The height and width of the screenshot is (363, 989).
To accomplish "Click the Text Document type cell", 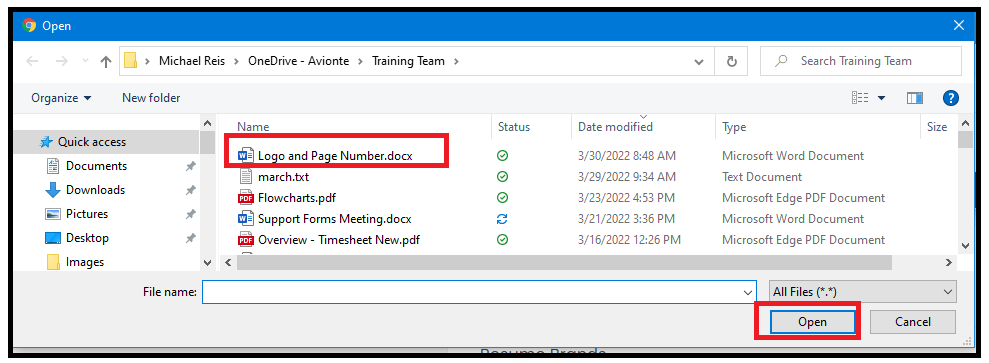I will click(x=762, y=177).
